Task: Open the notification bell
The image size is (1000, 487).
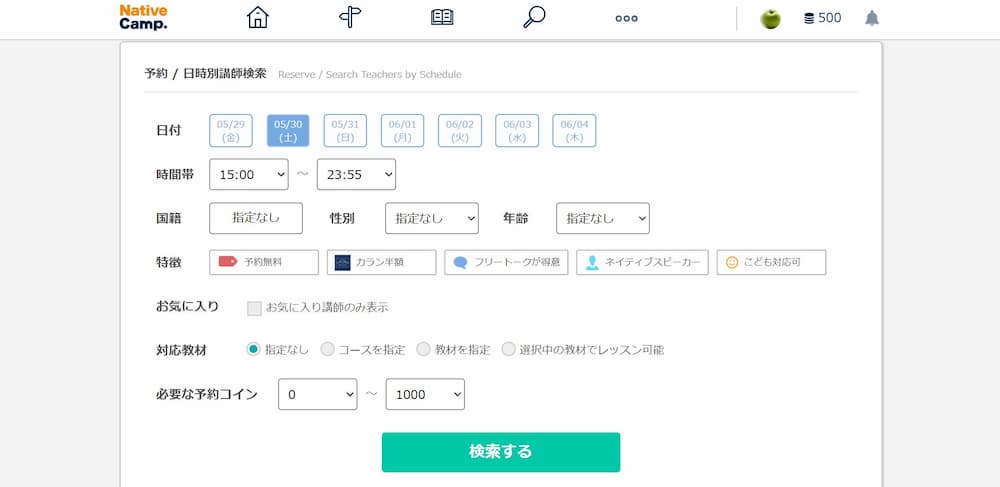Action: click(x=872, y=18)
